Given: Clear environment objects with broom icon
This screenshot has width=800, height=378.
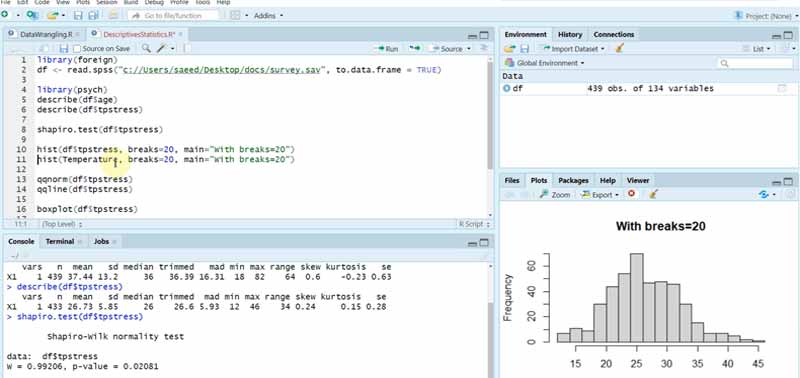Looking at the screenshot, I should click(x=620, y=48).
